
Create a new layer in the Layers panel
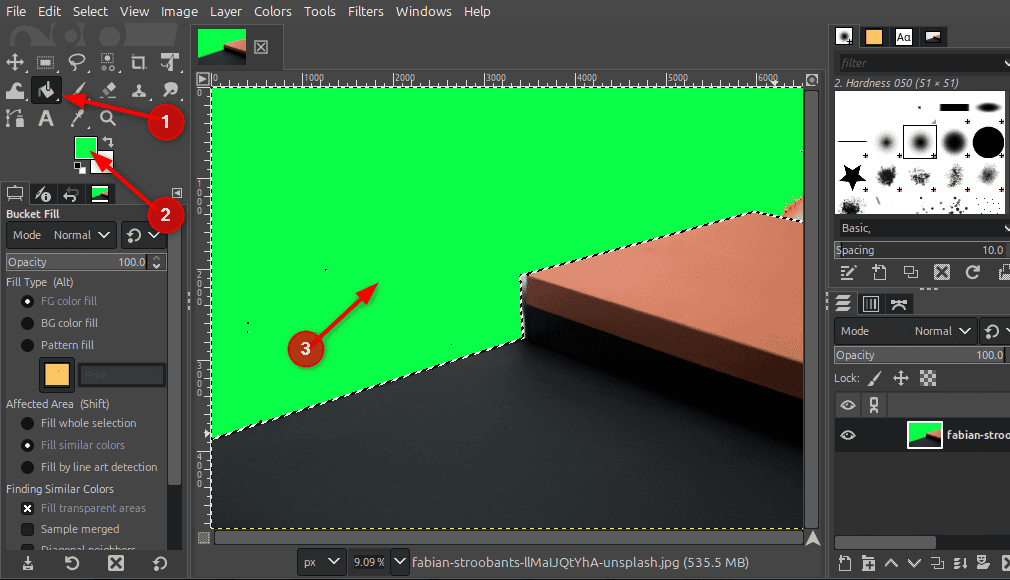tap(843, 564)
